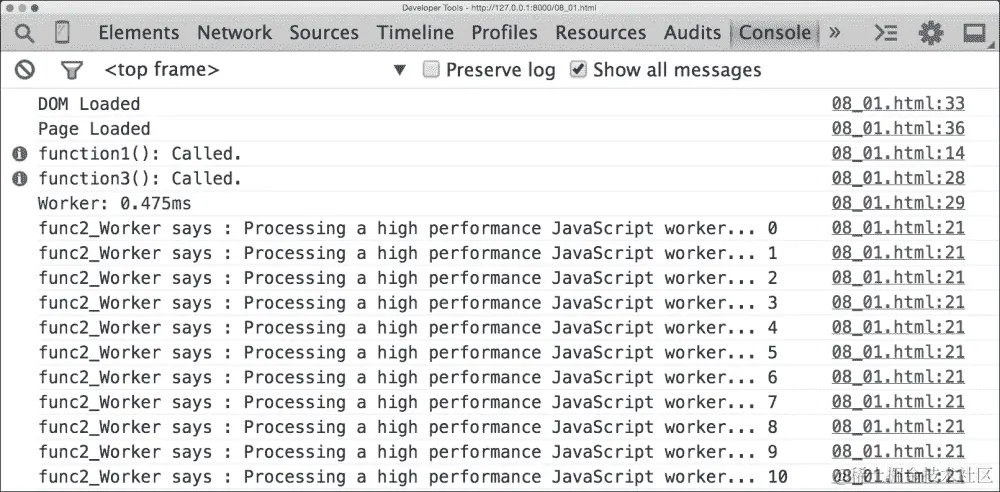Screen dimensions: 1000x492
Task: Uncheck Show all messages
Action: pyautogui.click(x=578, y=70)
